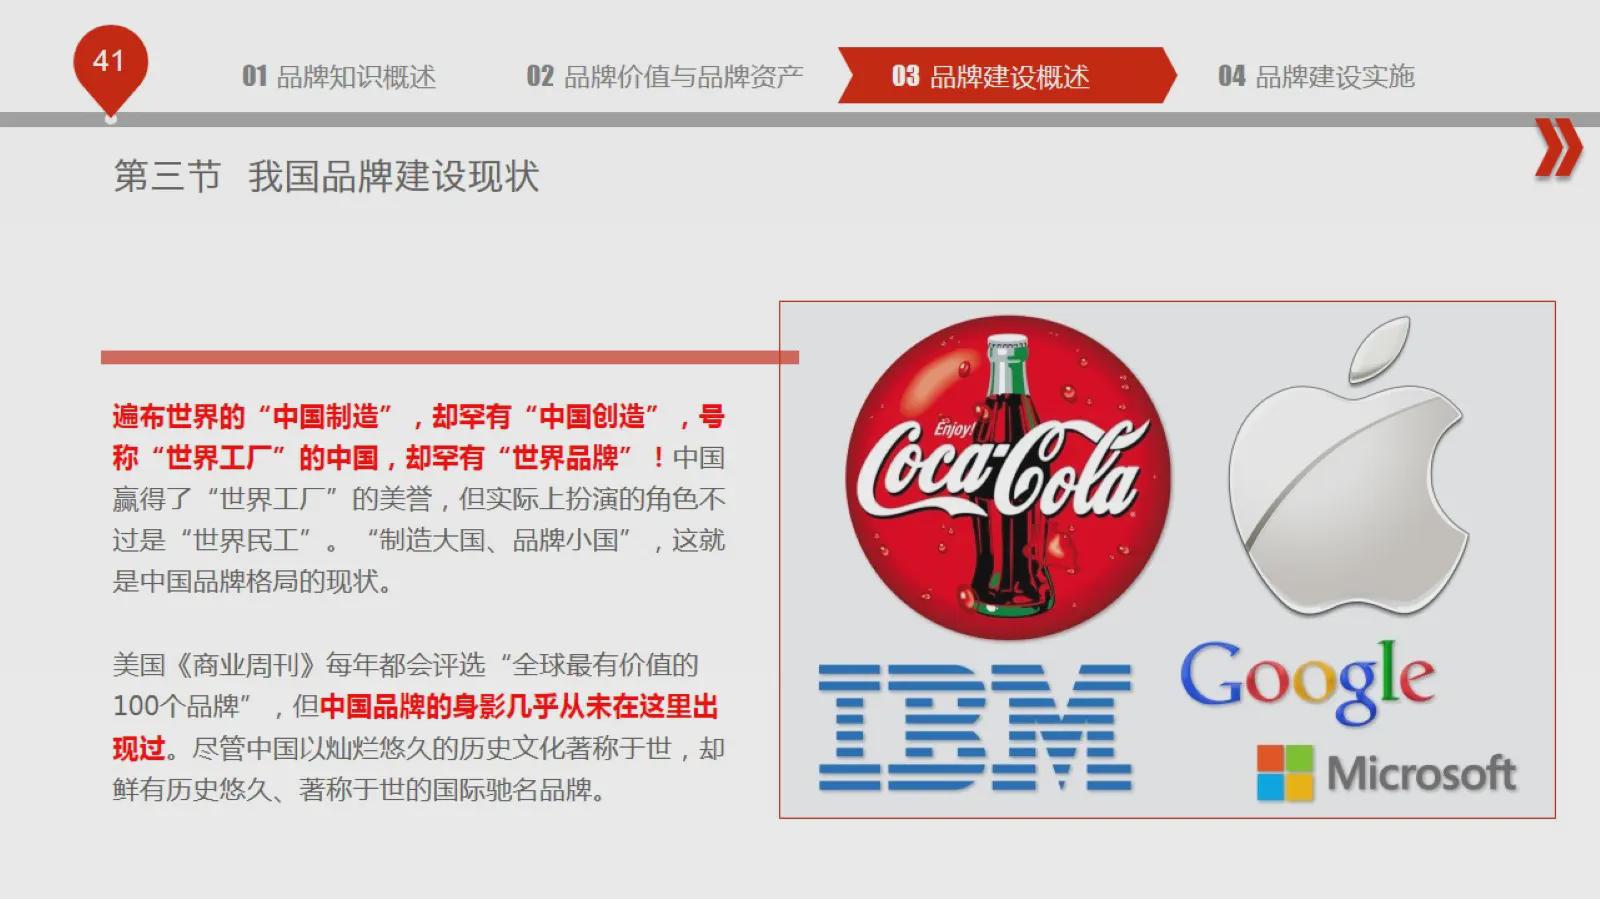Screen dimensions: 1600x899
Task: Click the multicolored Google logo
Action: click(1307, 679)
